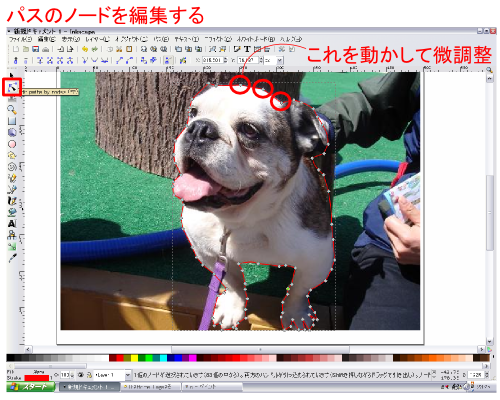
Task: Select the Connector tool
Action: tap(12, 235)
